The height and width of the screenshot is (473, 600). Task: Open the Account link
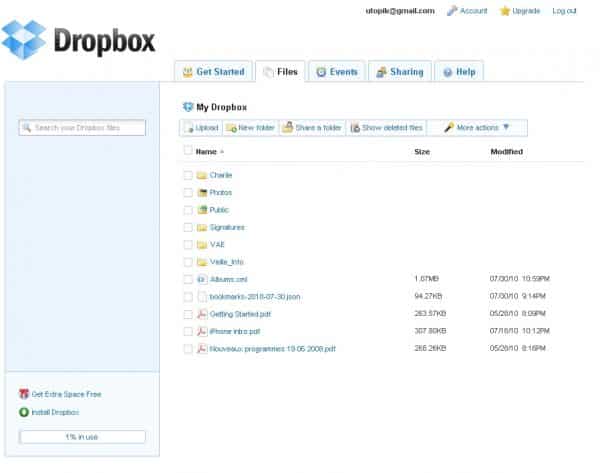coord(474,11)
